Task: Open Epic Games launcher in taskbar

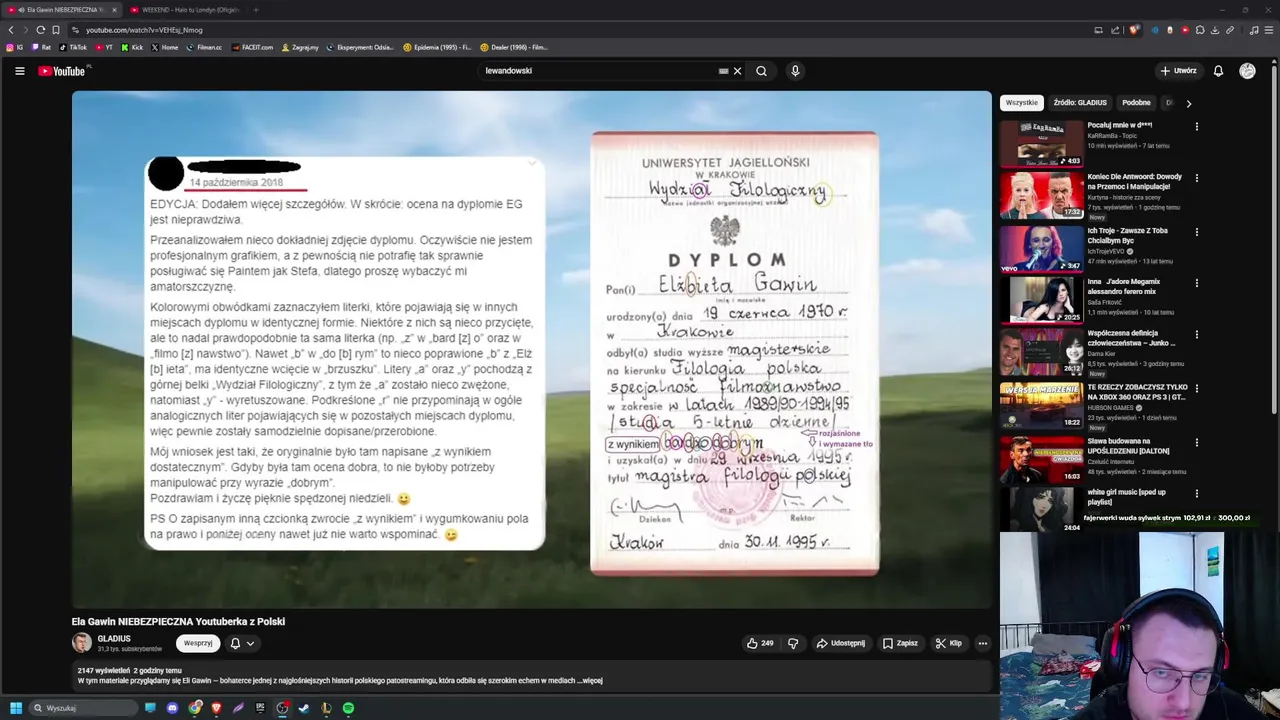Action: click(260, 708)
